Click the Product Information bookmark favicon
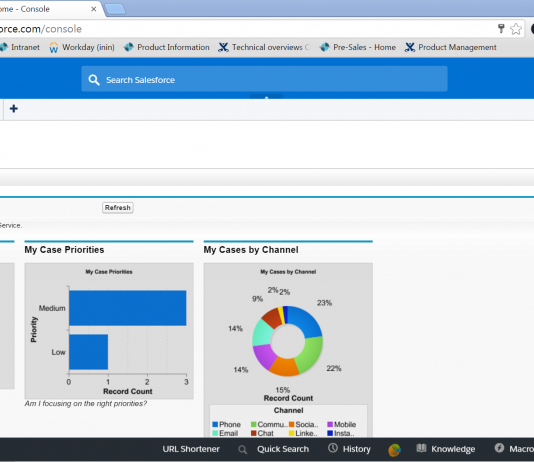The height and width of the screenshot is (462, 534). (129, 47)
